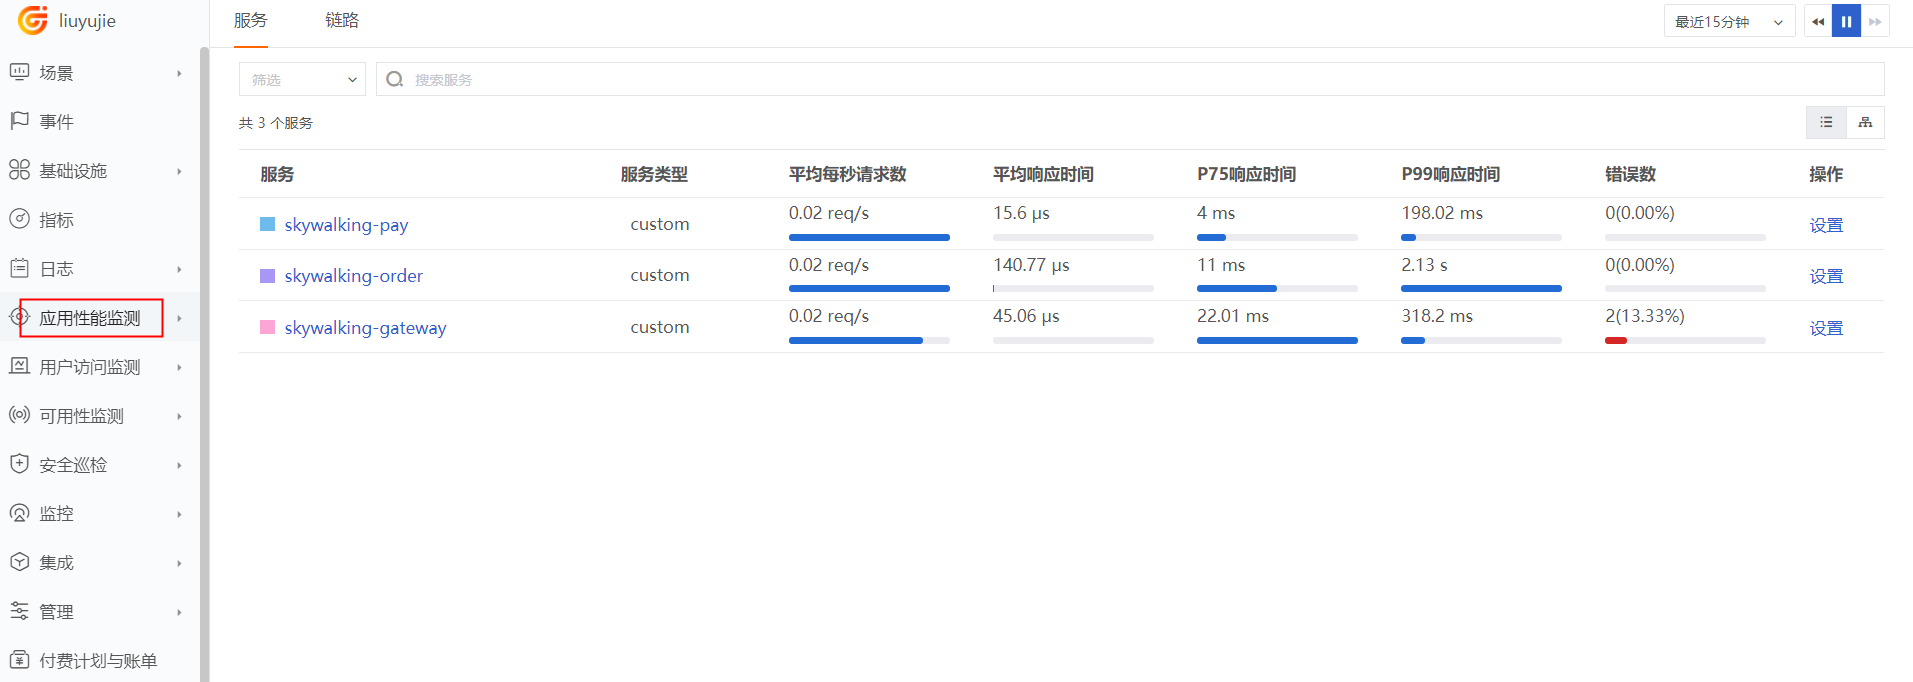
Task: Switch to list view
Action: point(1826,122)
